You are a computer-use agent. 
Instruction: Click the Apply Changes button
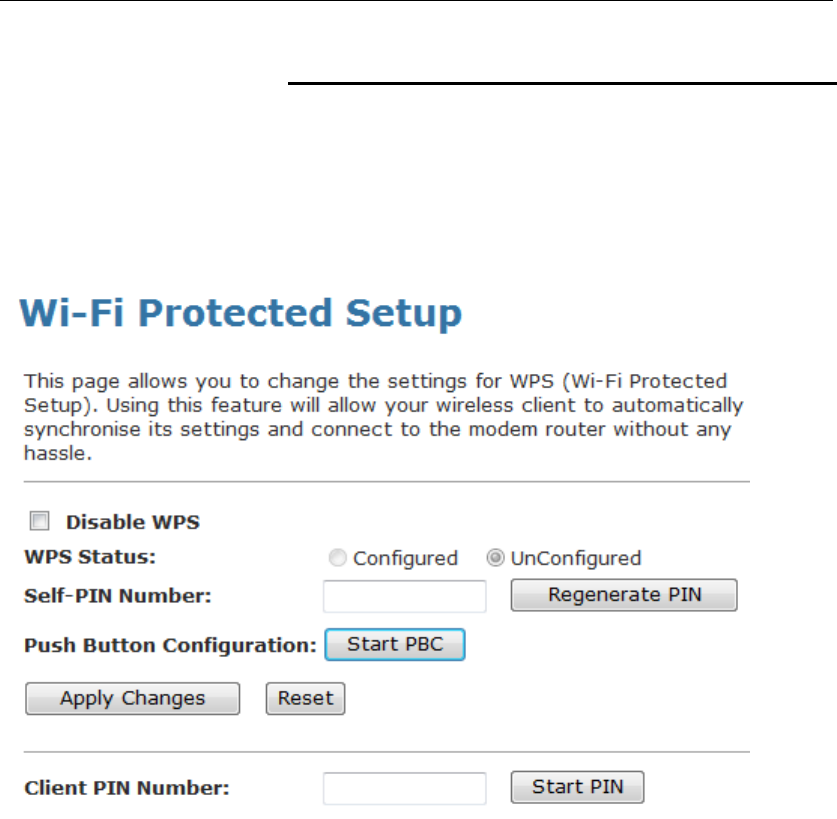point(132,699)
